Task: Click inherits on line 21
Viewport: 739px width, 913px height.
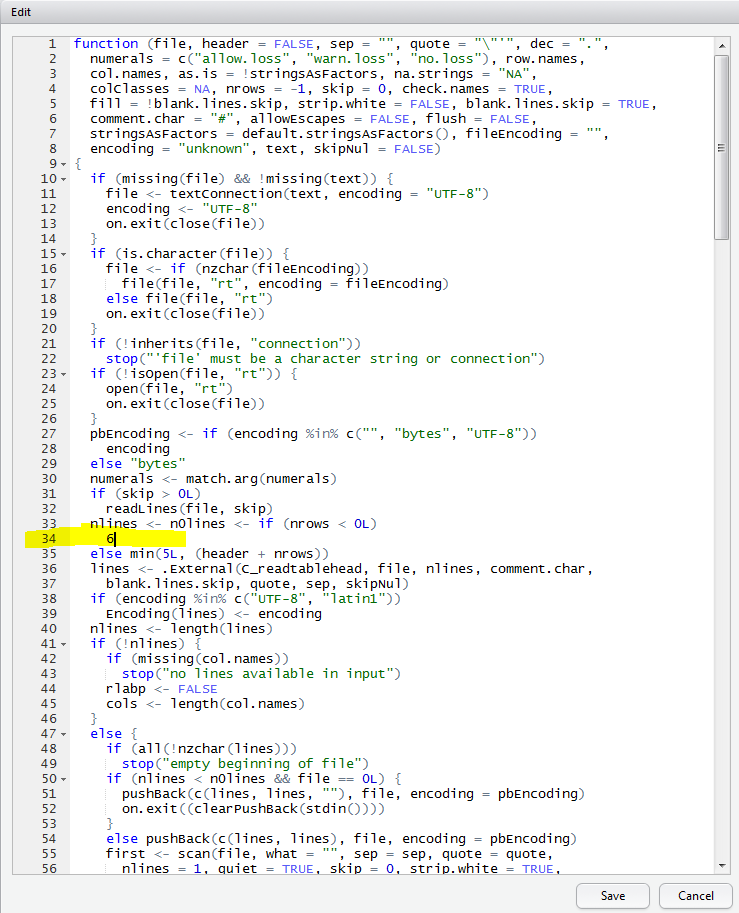Action: [162, 344]
